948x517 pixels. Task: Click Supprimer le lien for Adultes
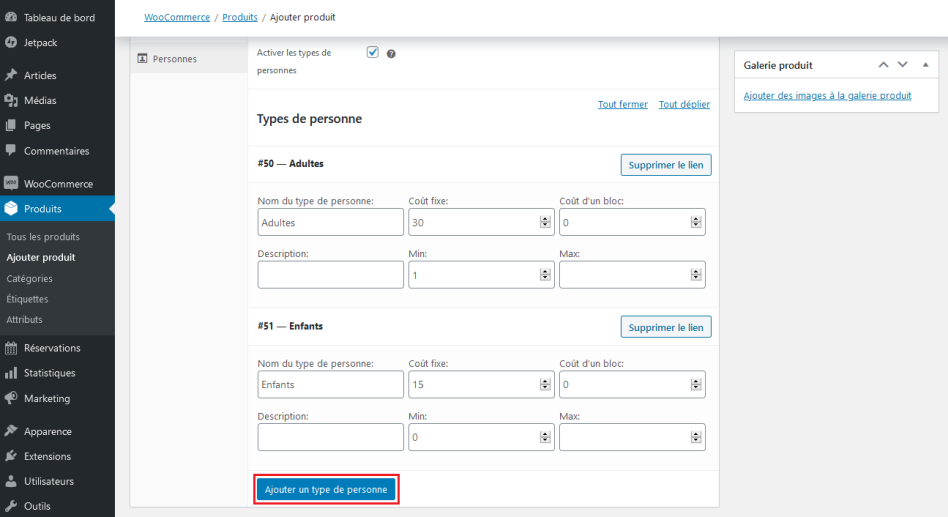coord(666,165)
